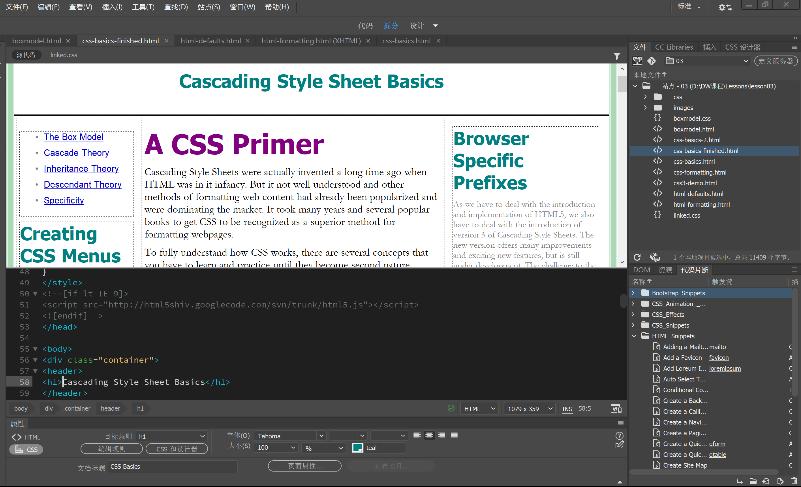
Task: Click the site connect icon in Files panel
Action: click(x=638, y=61)
